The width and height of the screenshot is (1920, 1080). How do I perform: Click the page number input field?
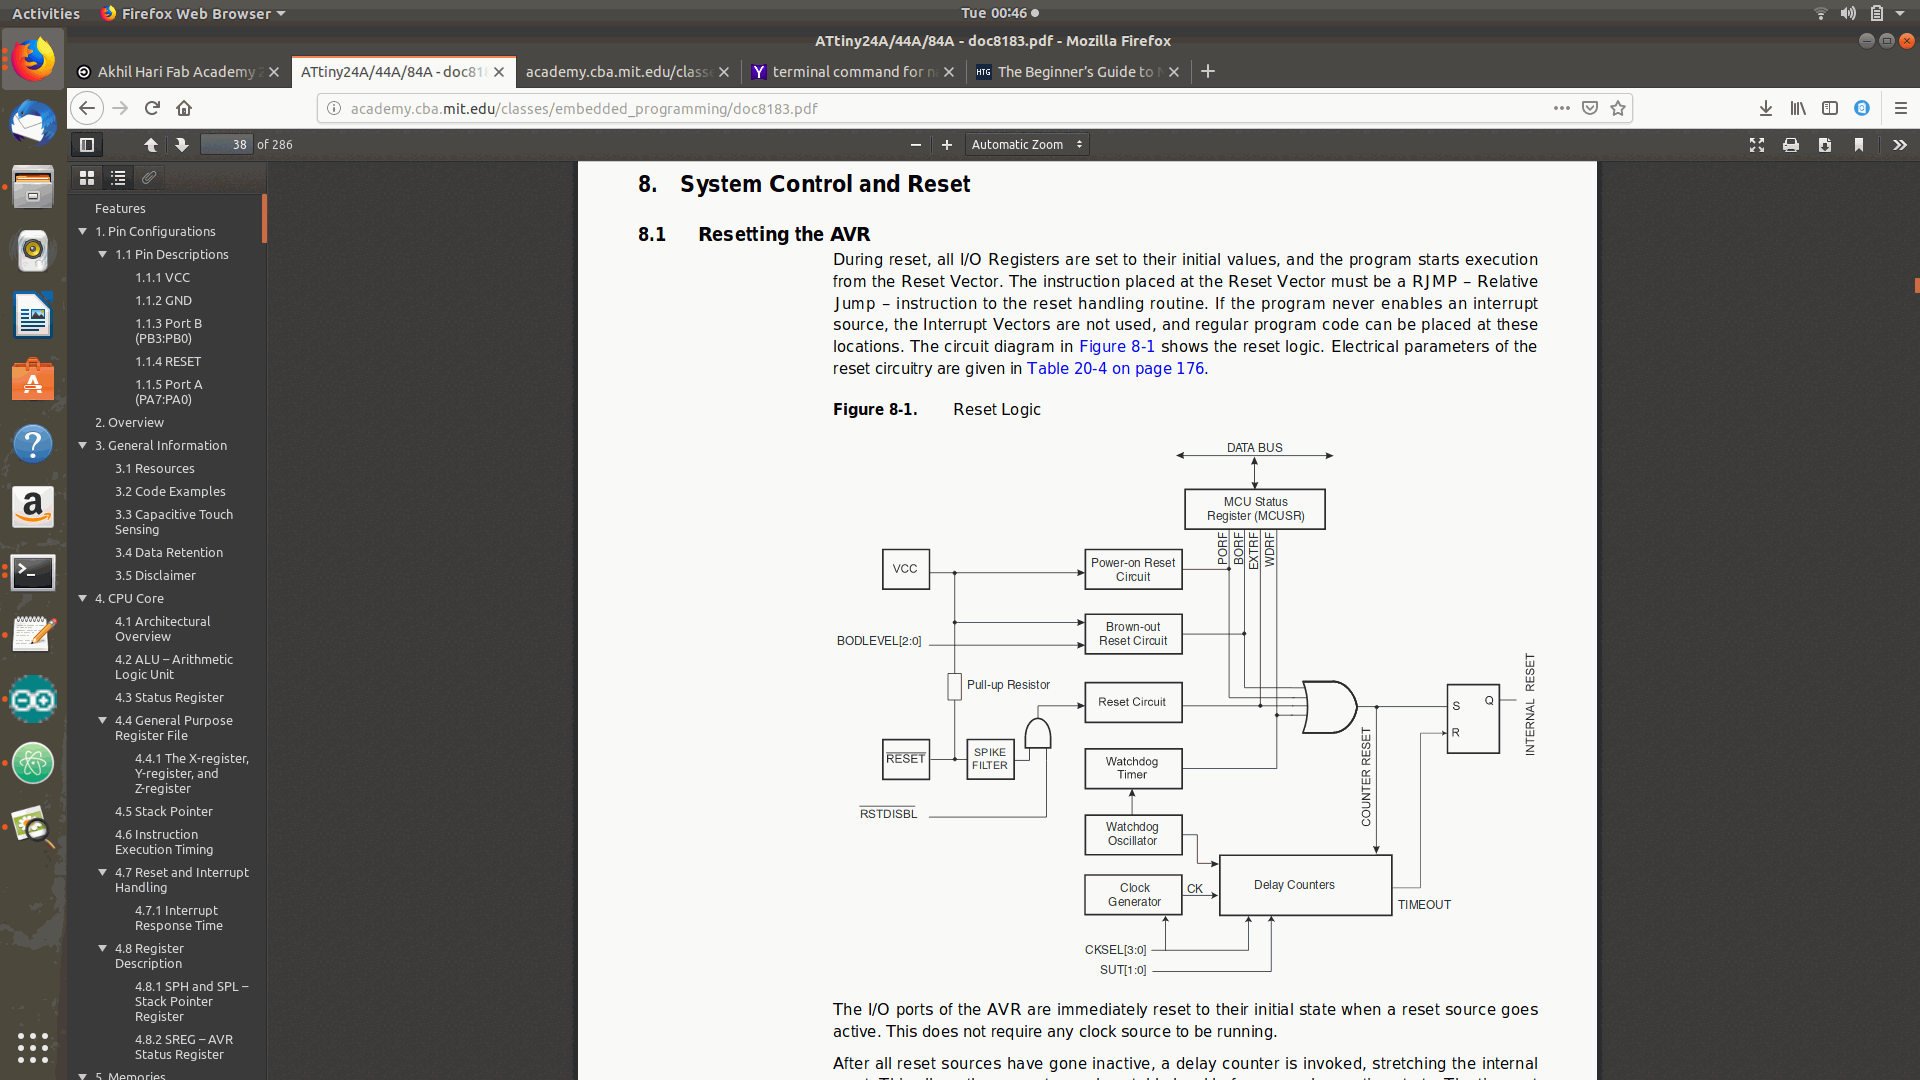click(x=227, y=145)
